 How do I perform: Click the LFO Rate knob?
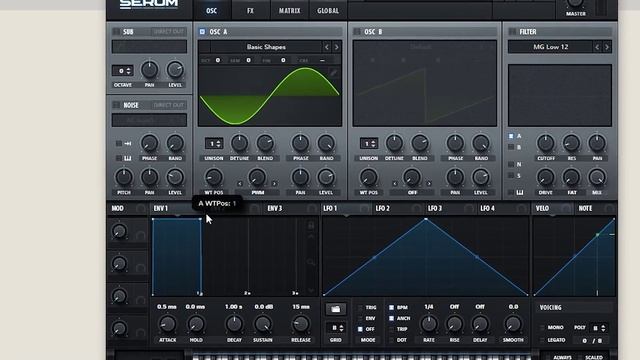[x=429, y=324]
